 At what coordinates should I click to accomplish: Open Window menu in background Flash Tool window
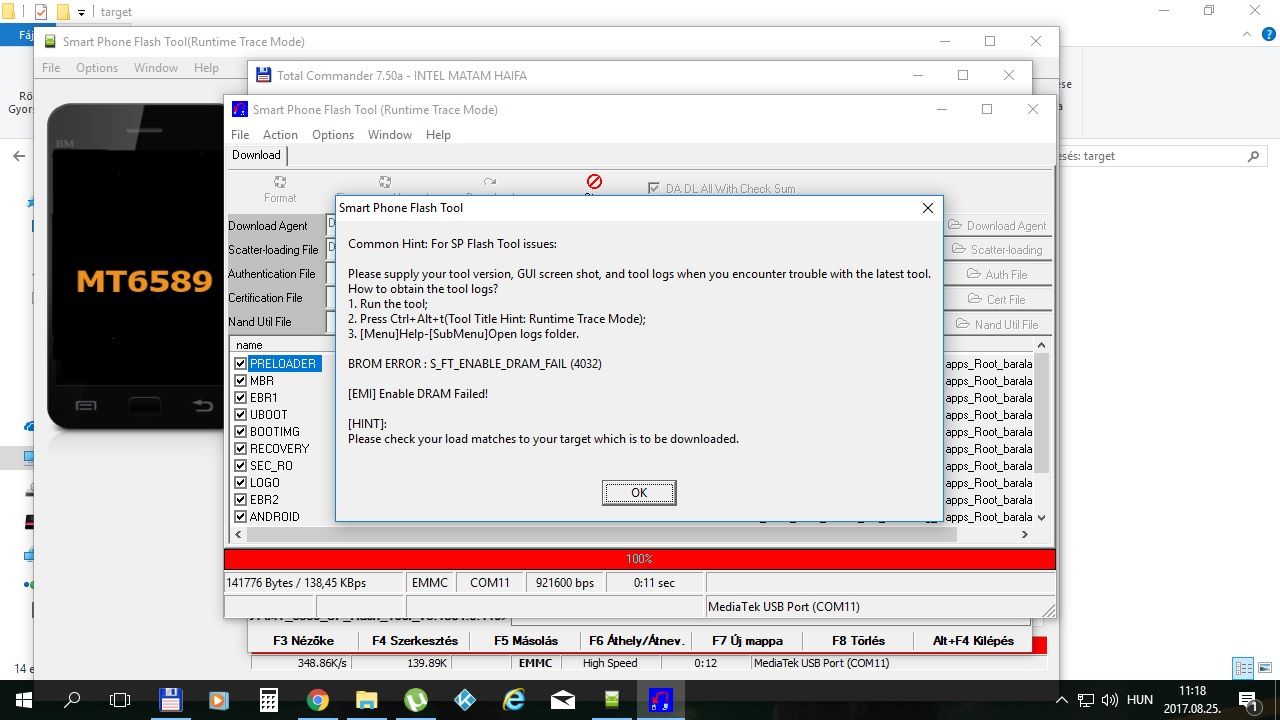156,68
